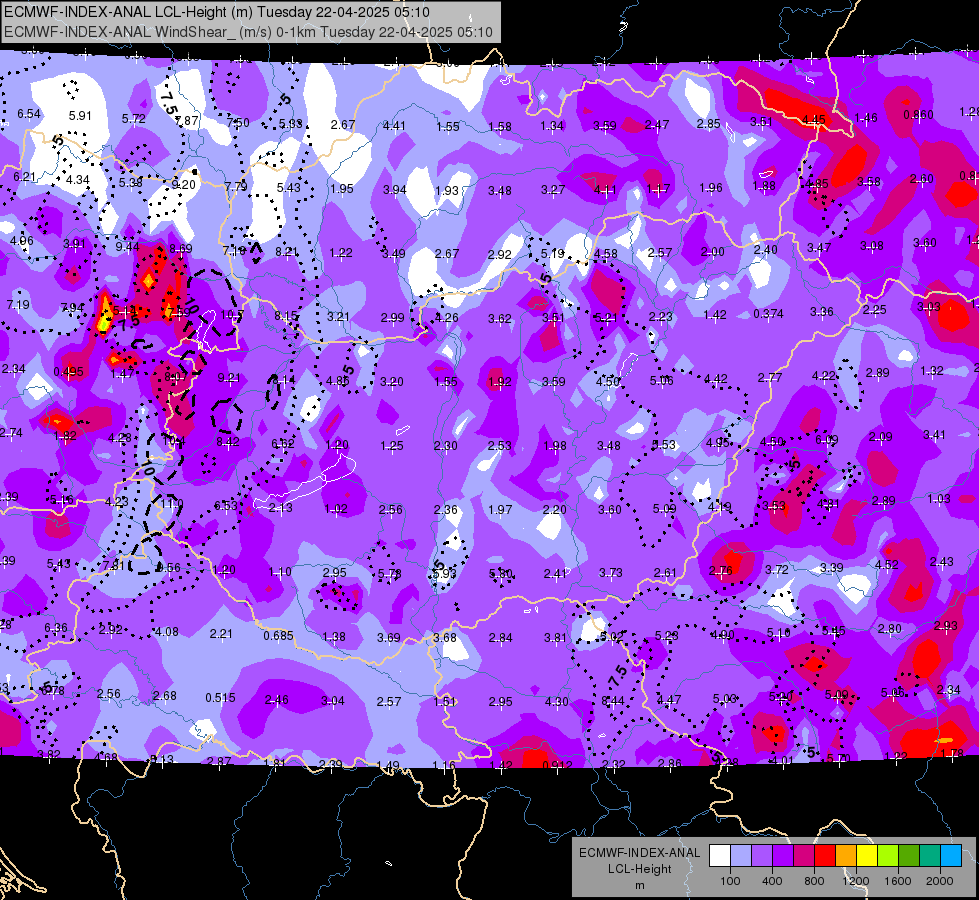This screenshot has height=900, width=979.
Task: Click the wind shear value '2.13'
Action: click(280, 508)
